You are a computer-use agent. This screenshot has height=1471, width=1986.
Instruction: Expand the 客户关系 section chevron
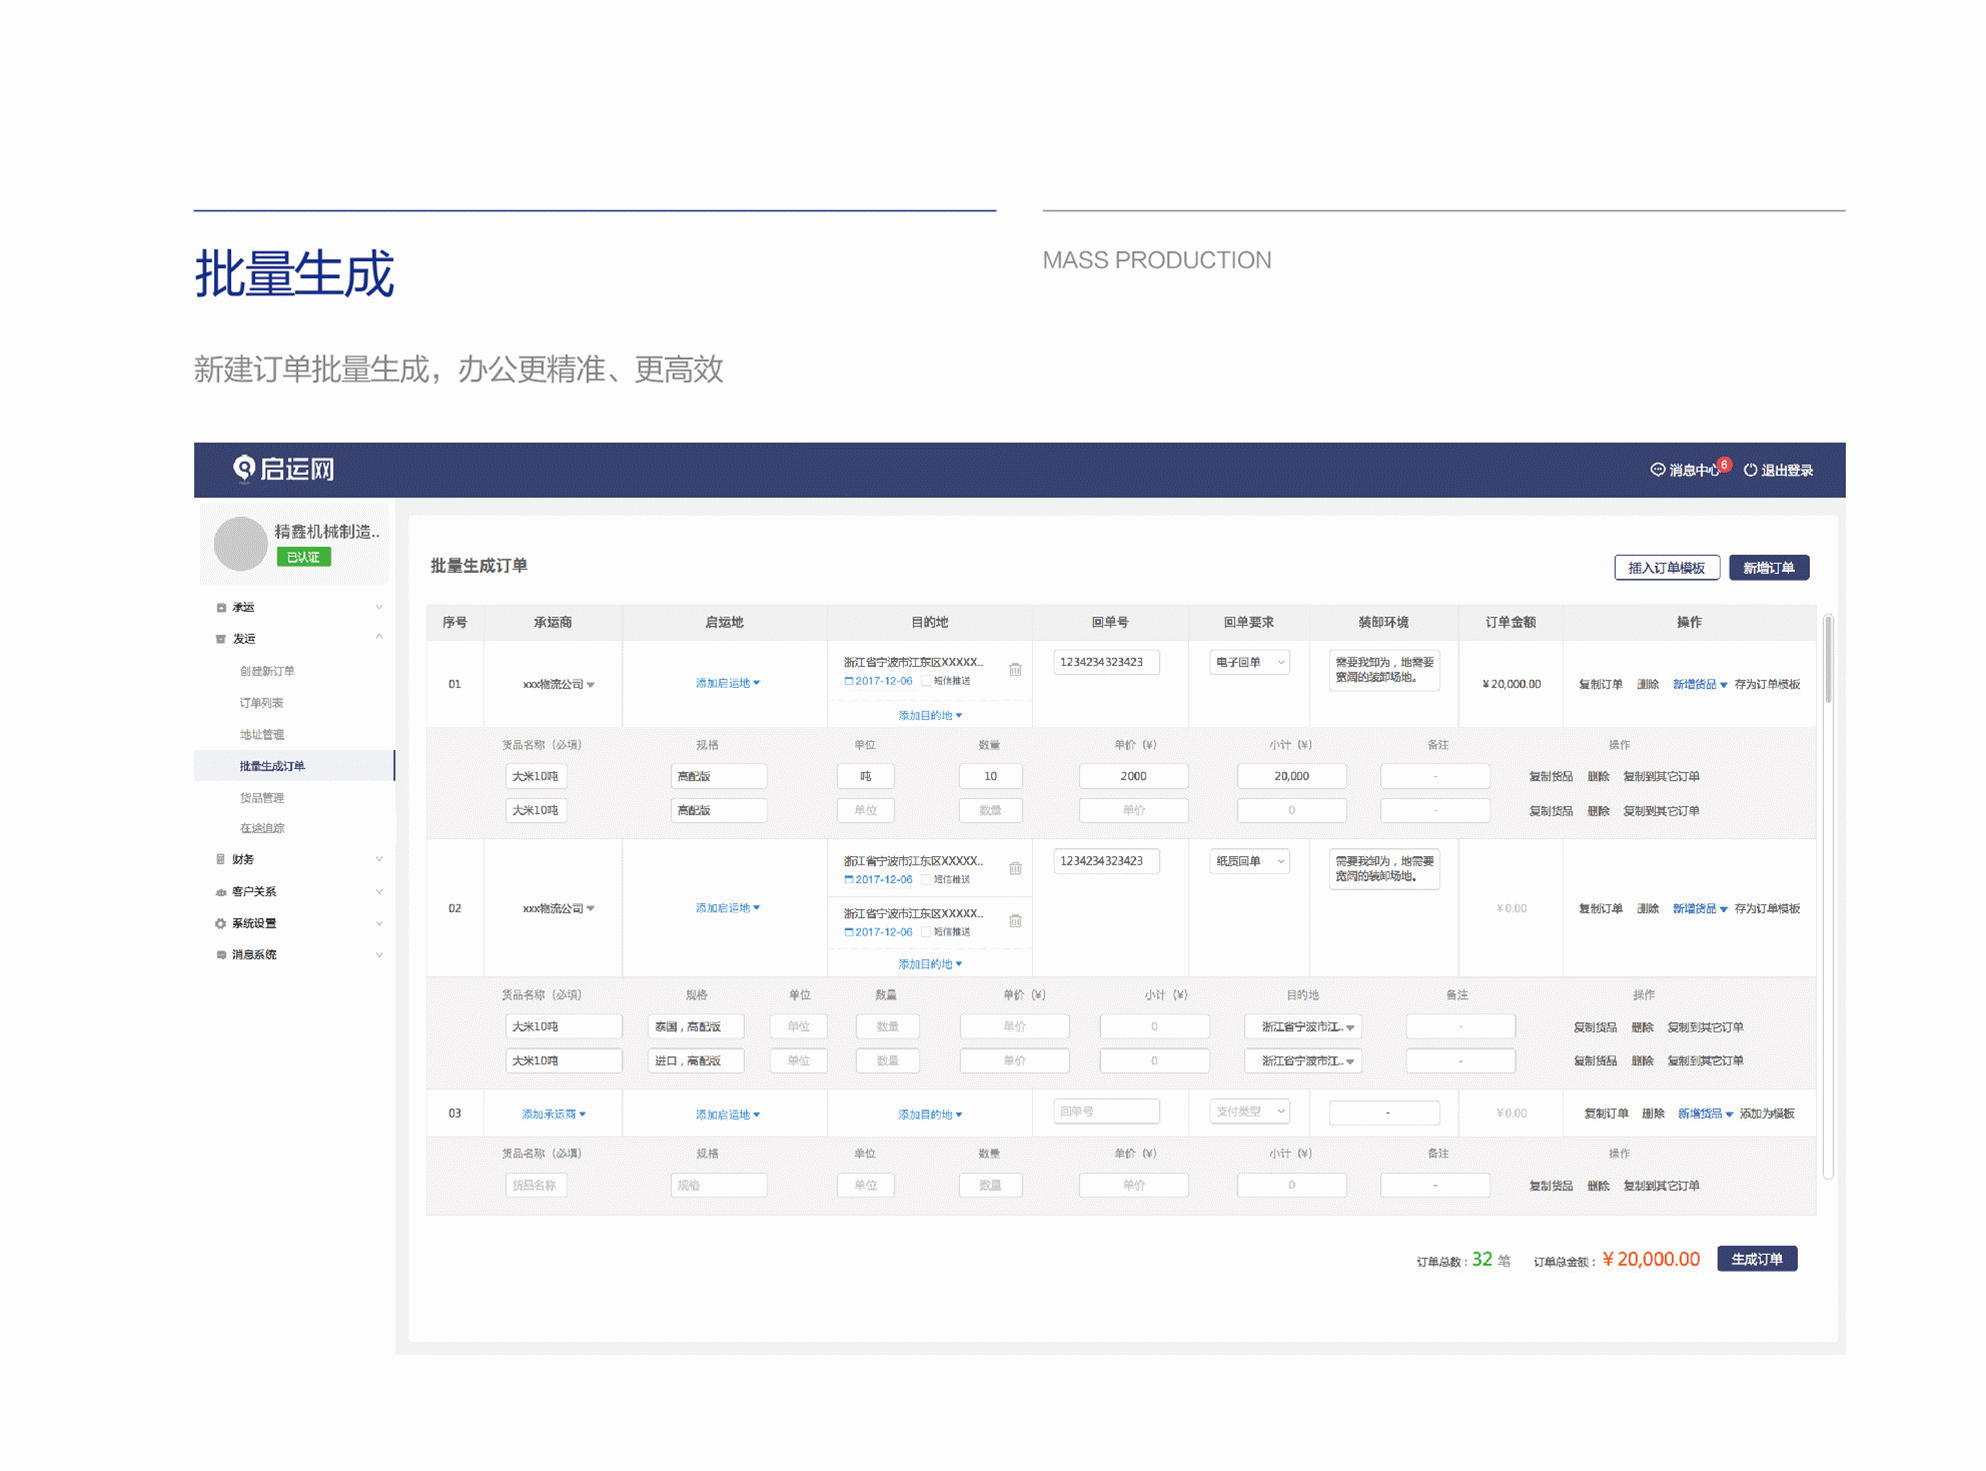point(379,892)
